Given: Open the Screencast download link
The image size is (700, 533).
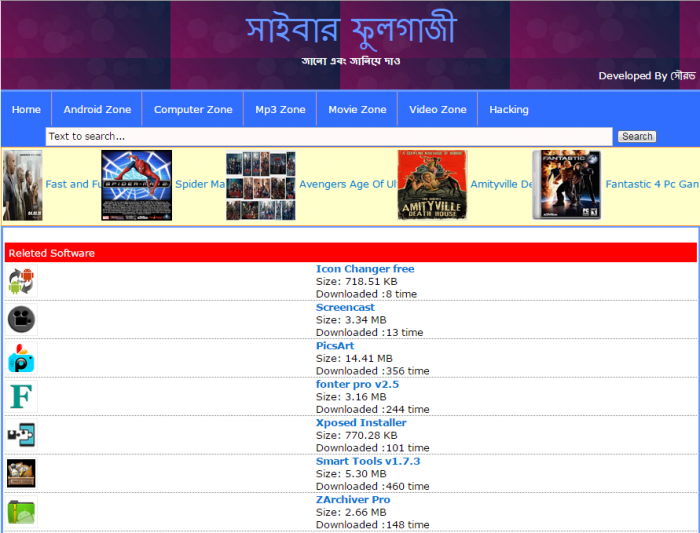Looking at the screenshot, I should (x=345, y=307).
